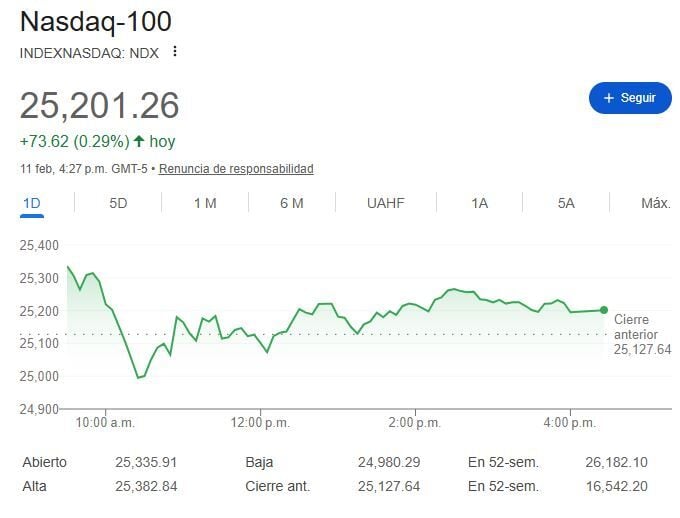Select the UAHF year-to-date tab
The image size is (680, 518).
[385, 203]
